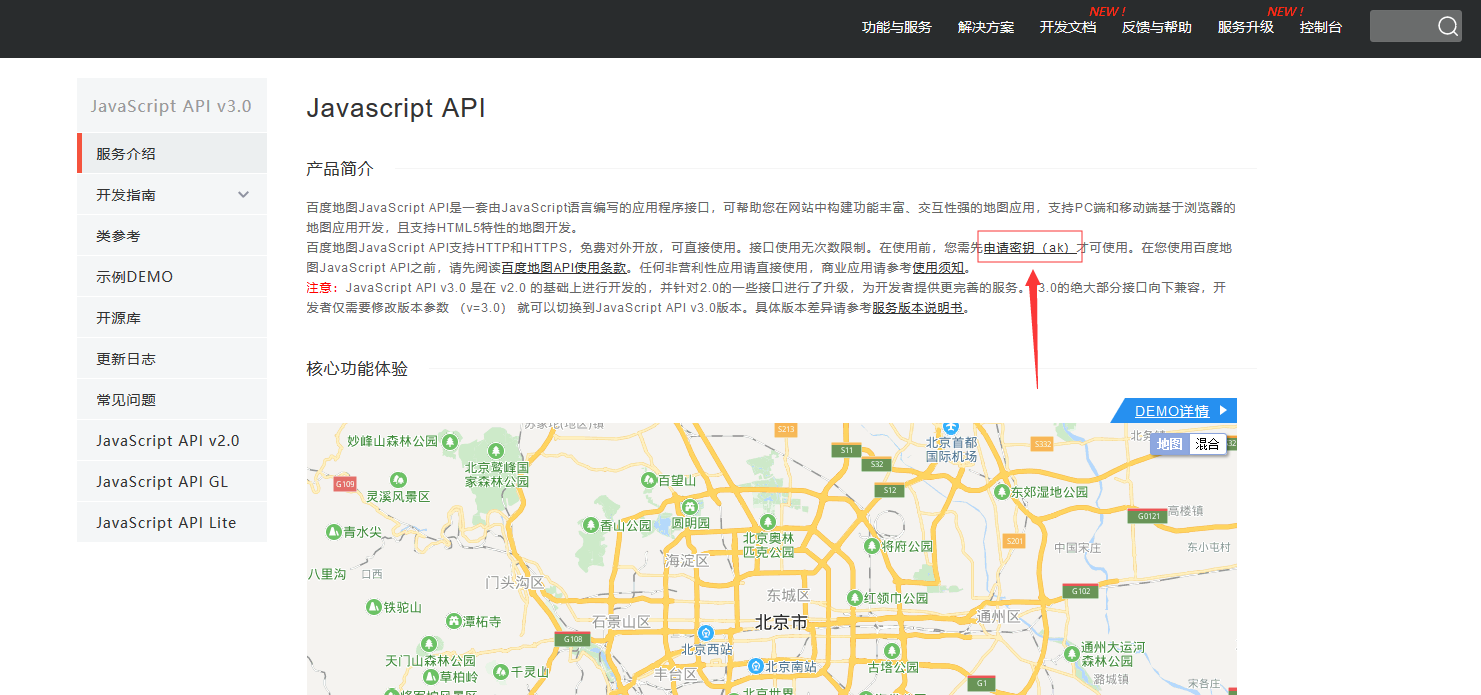Click the DEMO详情 button above map
The width and height of the screenshot is (1481, 695).
(1174, 411)
